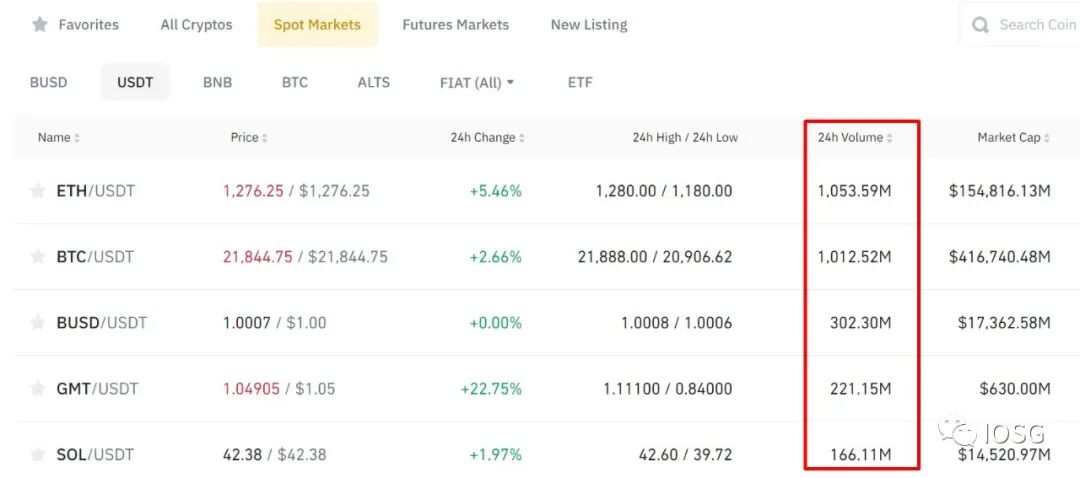This screenshot has width=1080, height=478.
Task: Toggle GMT/USDT favorite star
Action: (x=38, y=388)
